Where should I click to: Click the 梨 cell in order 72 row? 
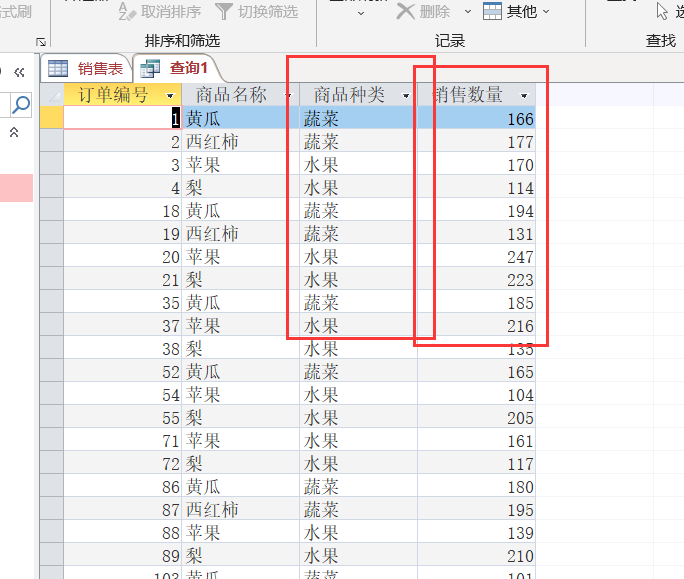point(240,463)
